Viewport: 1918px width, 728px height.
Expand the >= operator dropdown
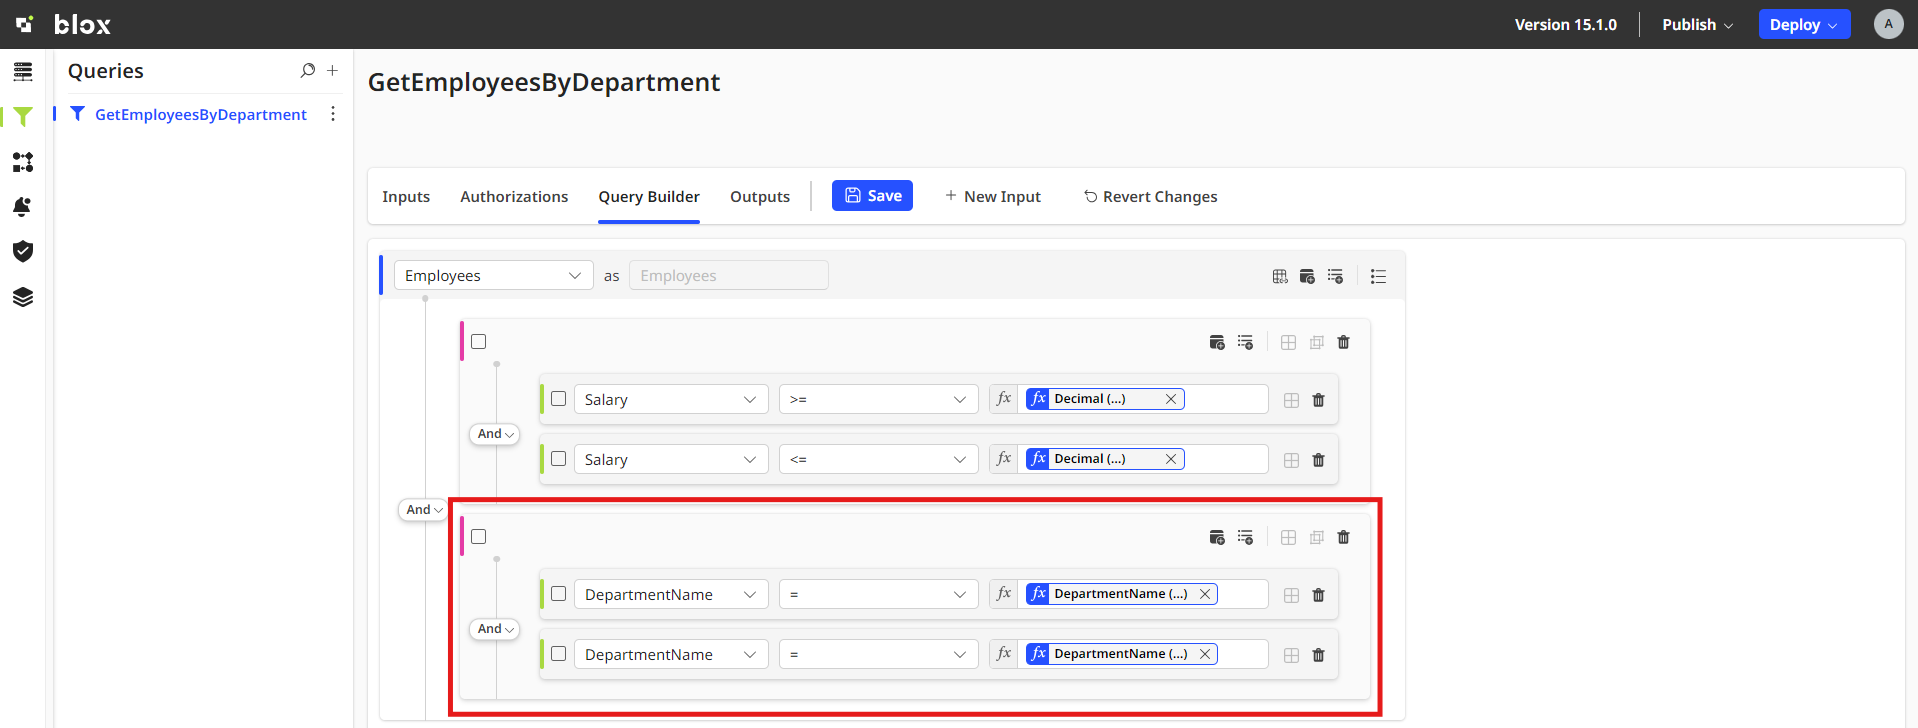pos(877,400)
